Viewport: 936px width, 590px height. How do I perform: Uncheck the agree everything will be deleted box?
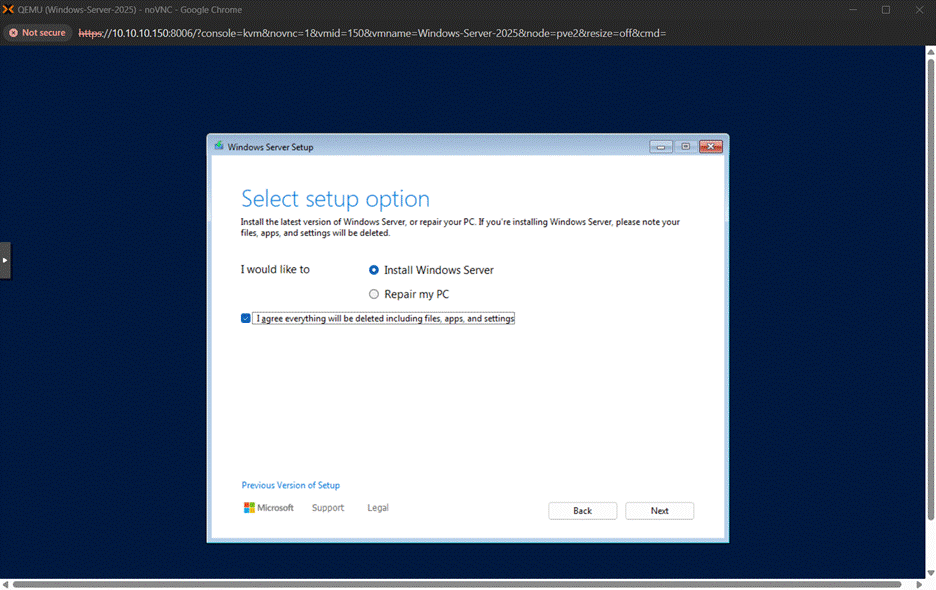click(x=246, y=319)
